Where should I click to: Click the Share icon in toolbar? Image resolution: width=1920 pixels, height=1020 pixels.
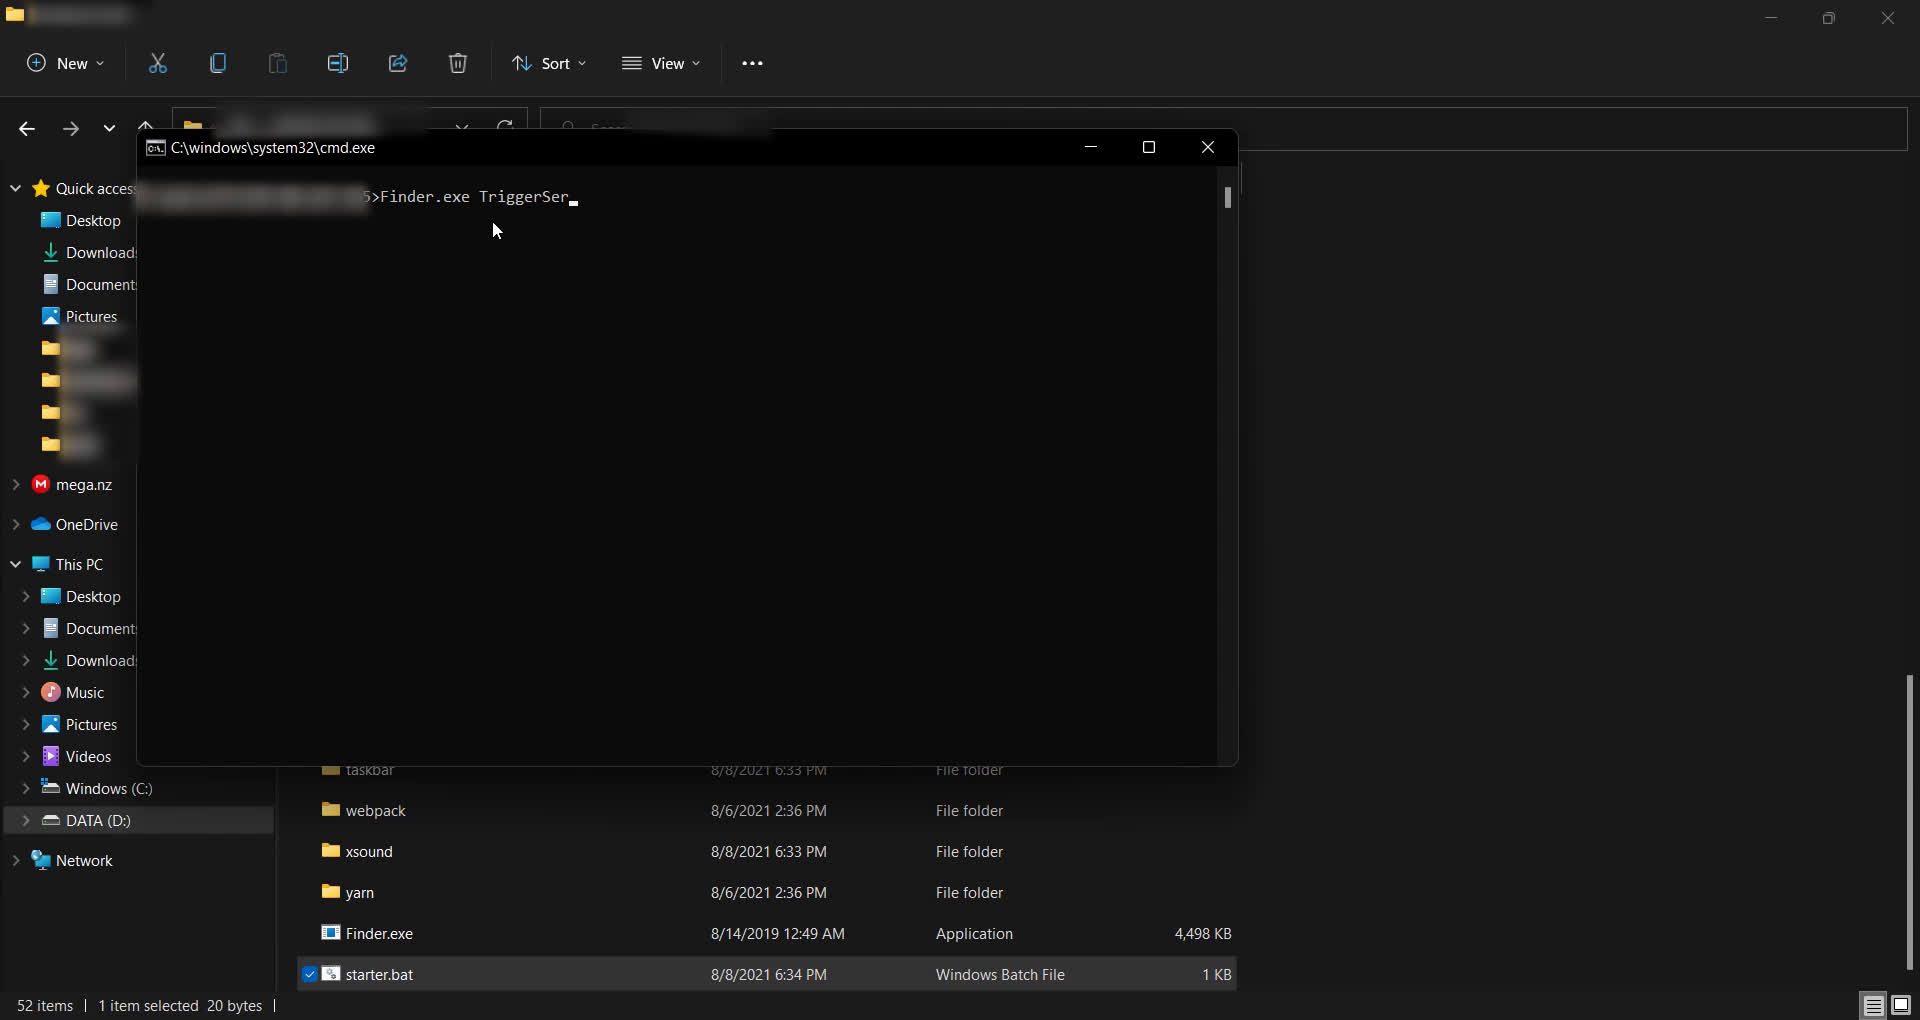(398, 63)
